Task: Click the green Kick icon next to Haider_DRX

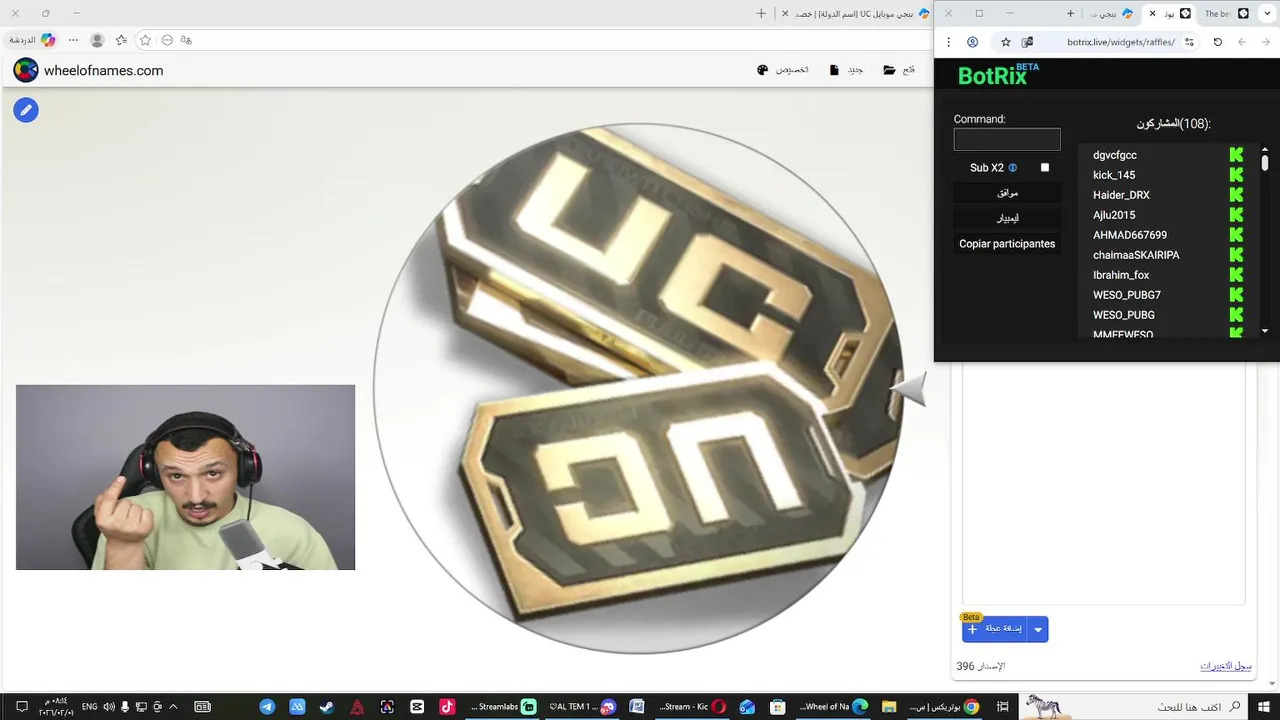Action: coord(1236,195)
